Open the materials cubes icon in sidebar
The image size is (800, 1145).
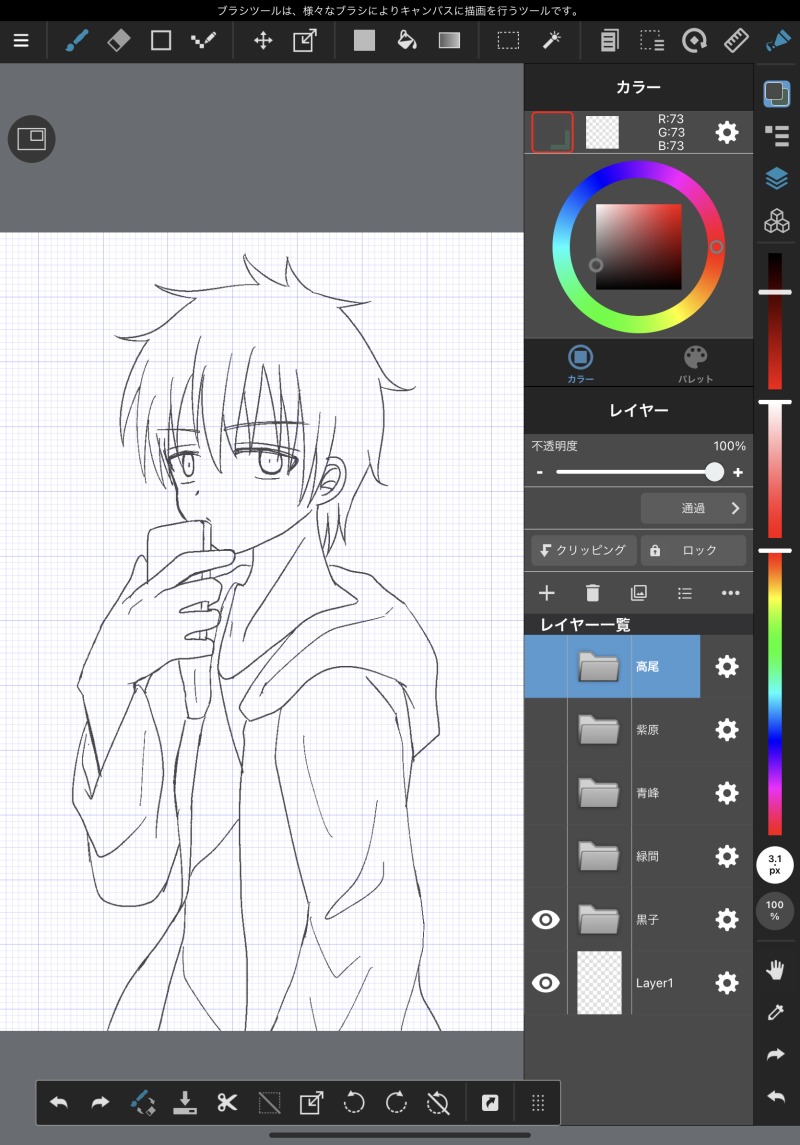(777, 221)
